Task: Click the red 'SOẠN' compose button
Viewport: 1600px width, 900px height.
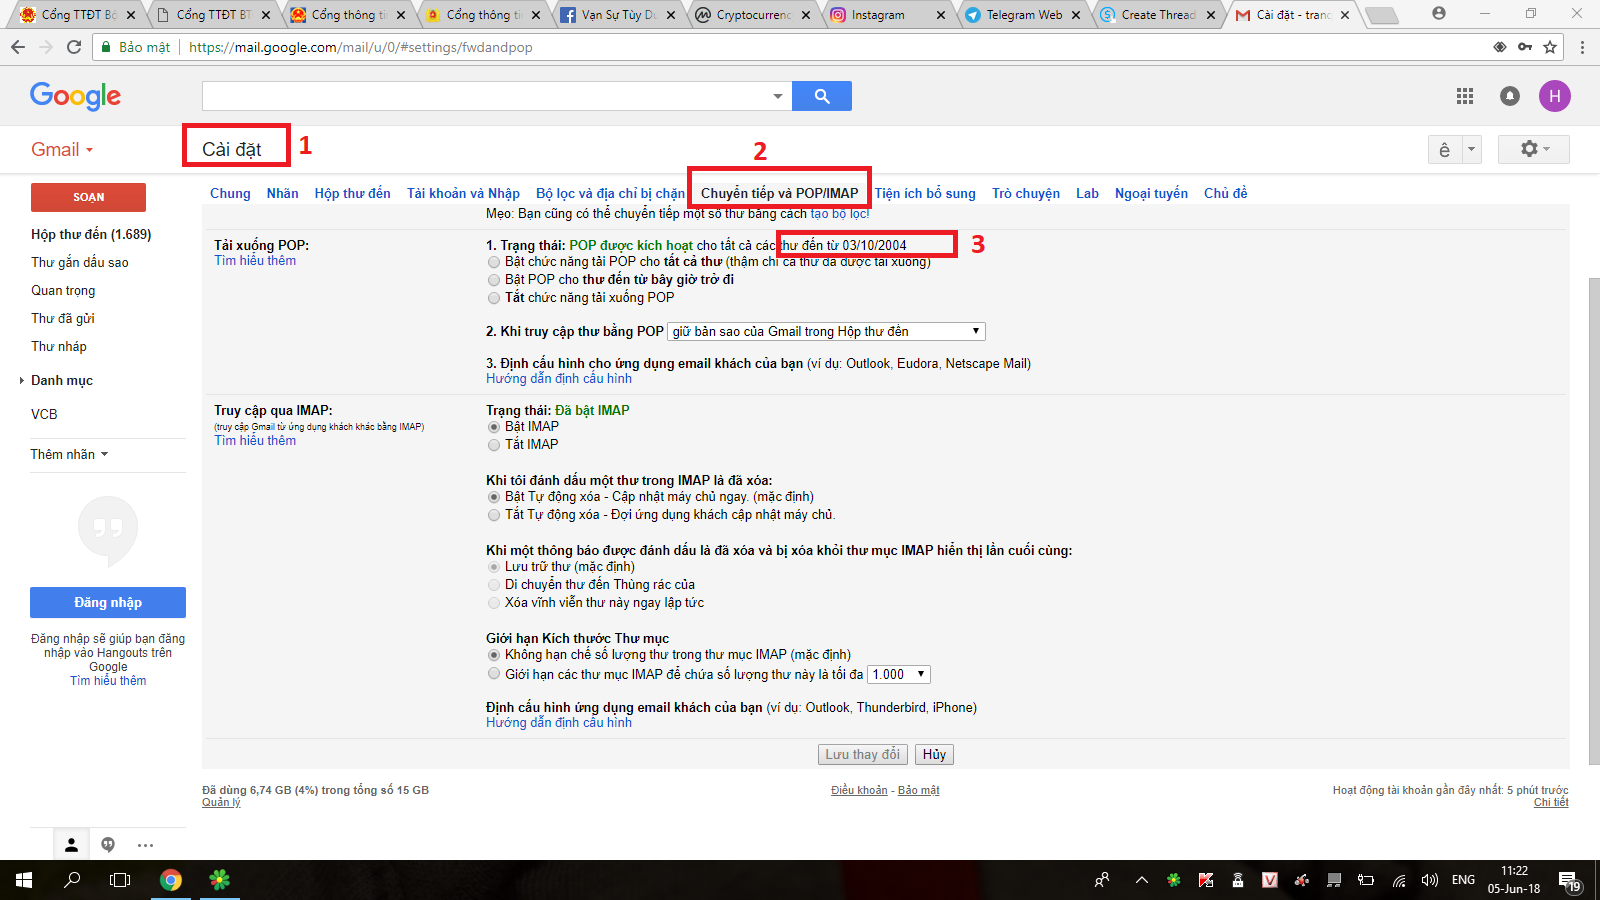Action: pyautogui.click(x=88, y=197)
